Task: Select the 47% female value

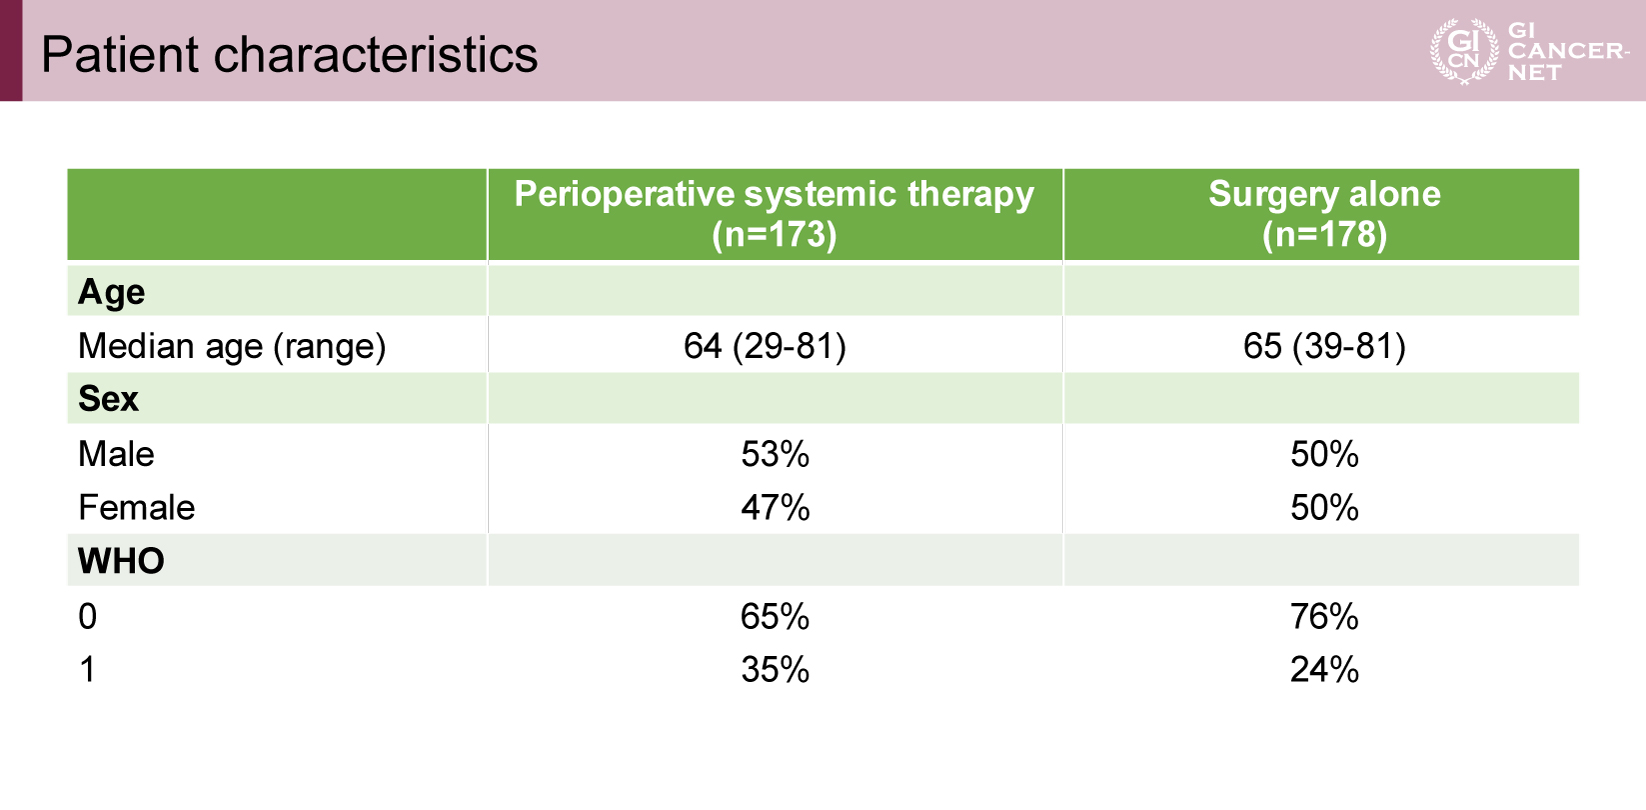Action: click(x=775, y=508)
